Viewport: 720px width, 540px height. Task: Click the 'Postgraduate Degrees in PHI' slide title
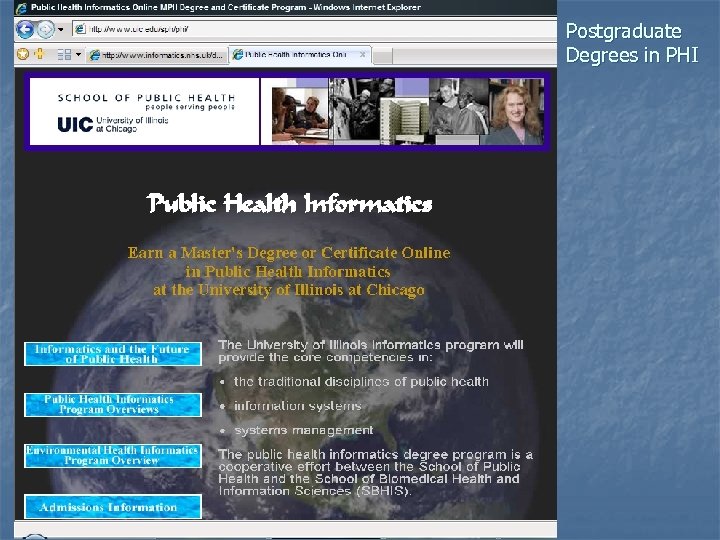tap(632, 43)
